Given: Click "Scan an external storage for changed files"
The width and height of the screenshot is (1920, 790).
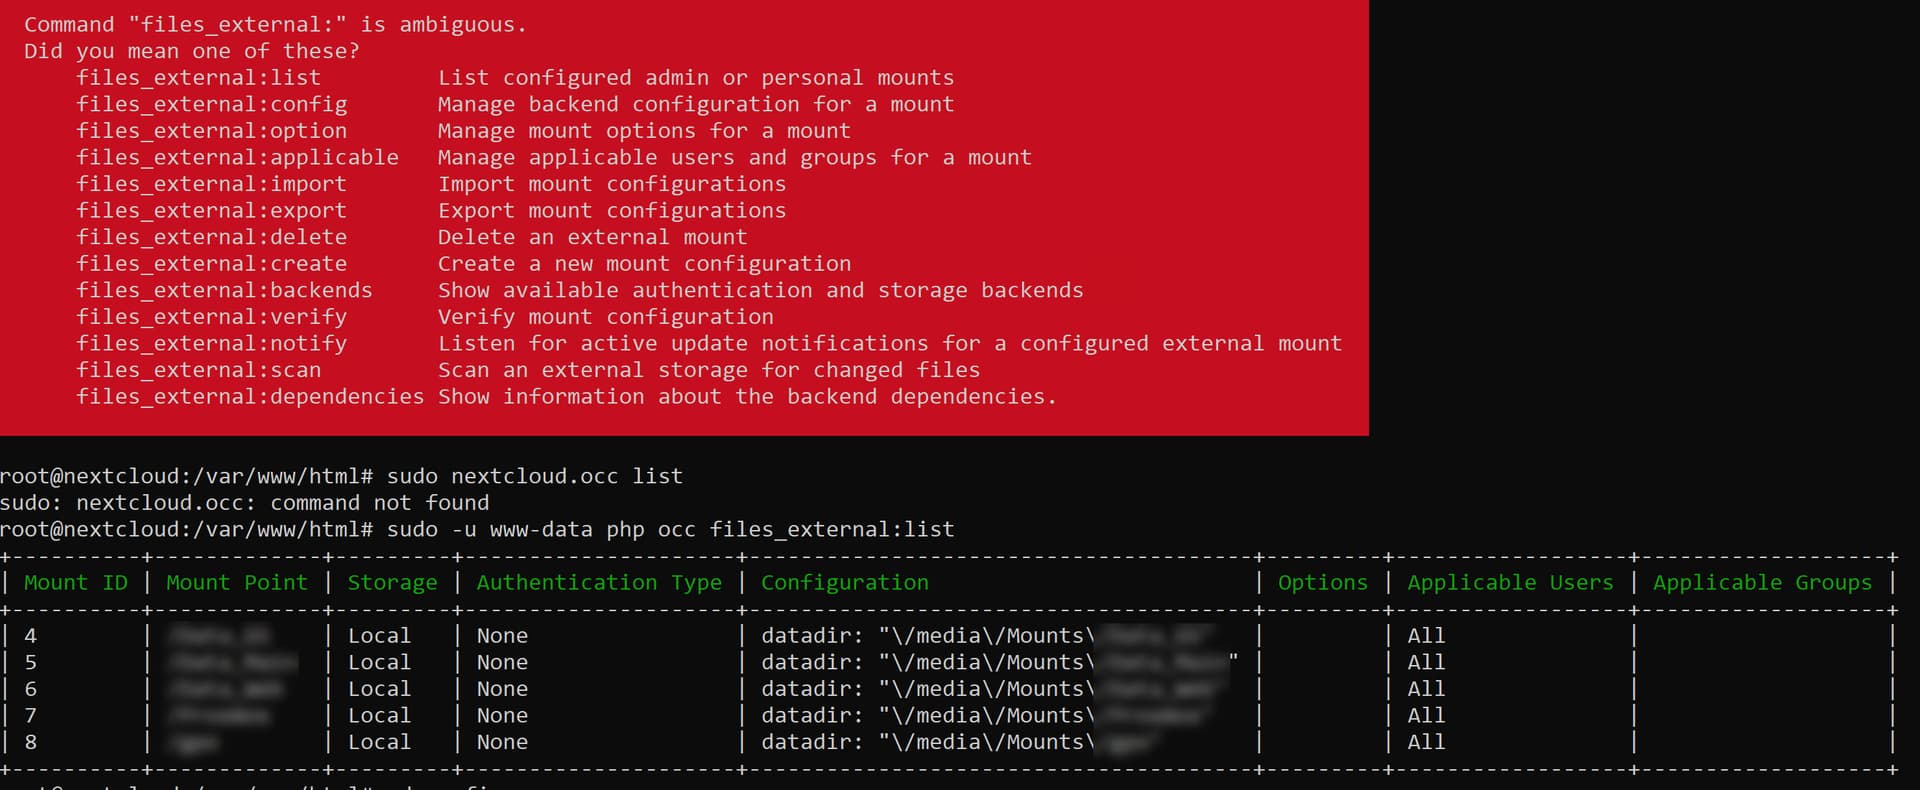Looking at the screenshot, I should coord(709,370).
